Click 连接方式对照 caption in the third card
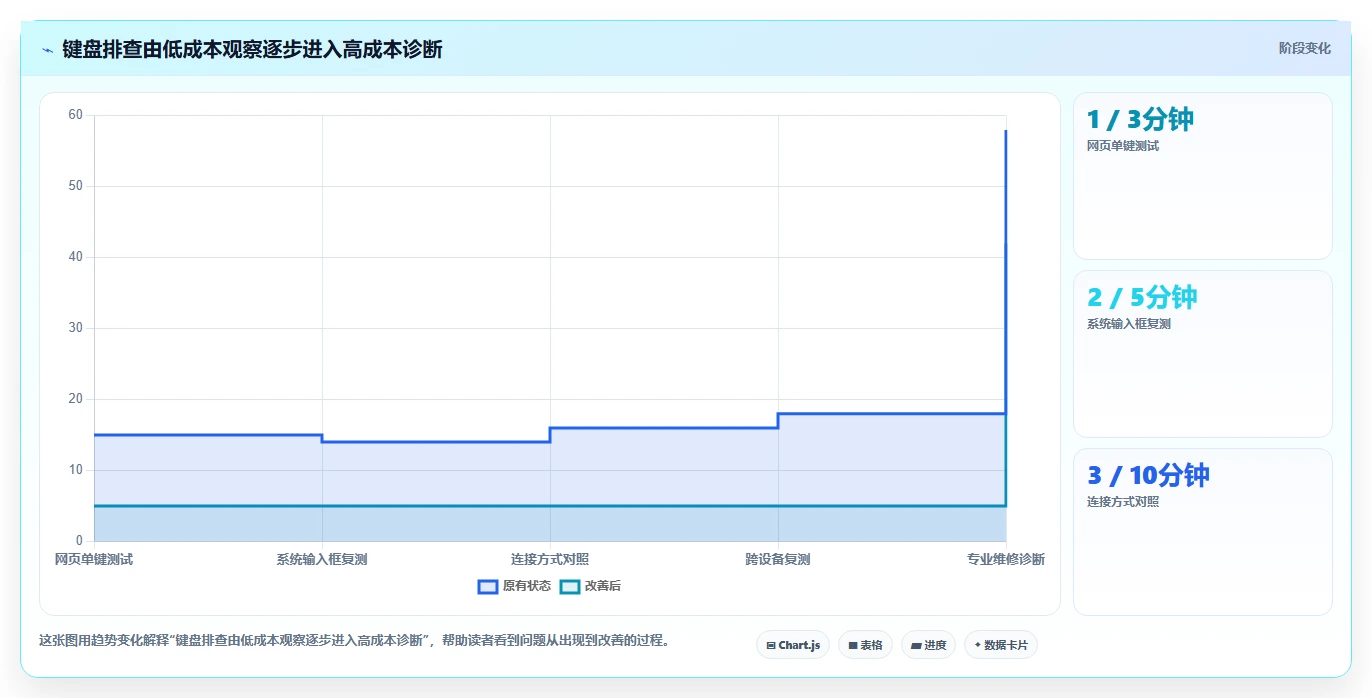Screen dimensions: 1372x698 coord(1123,502)
